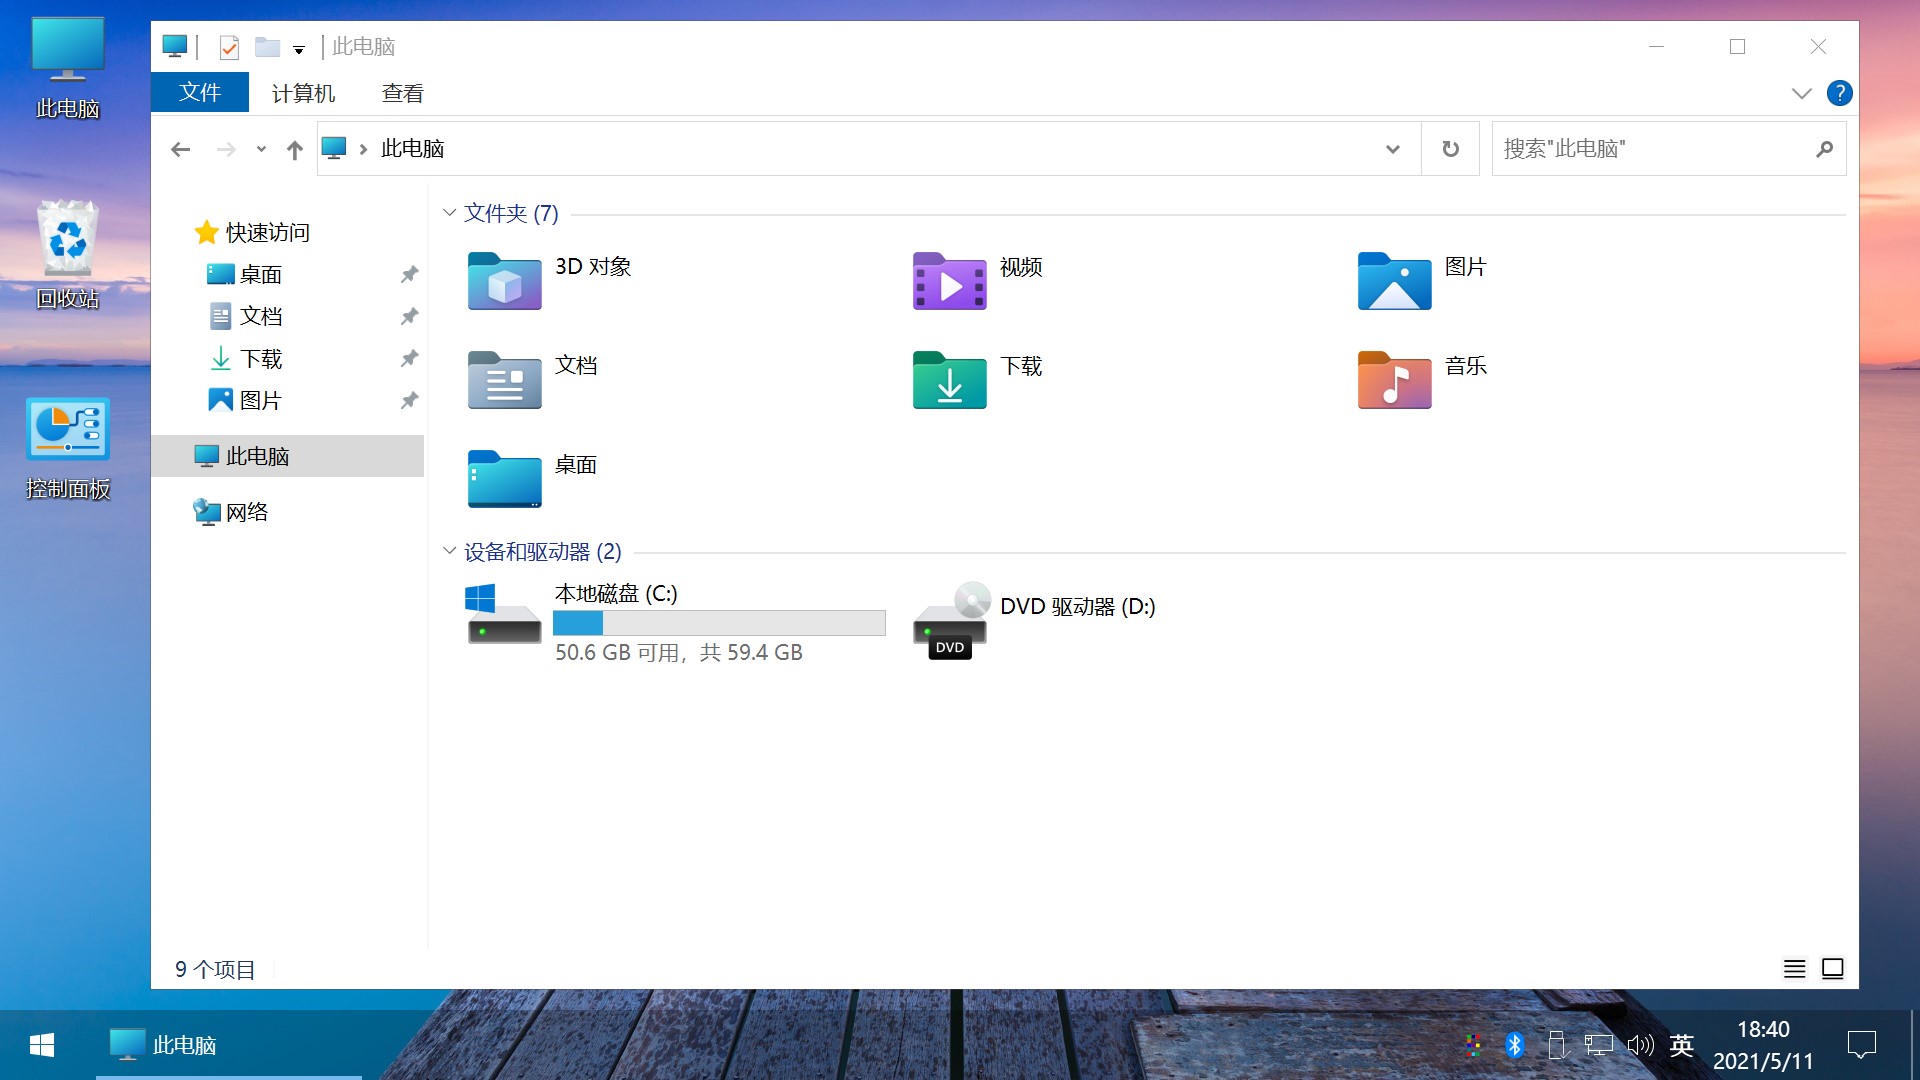Switch to the 查看 ribbon tab
Image resolution: width=1920 pixels, height=1080 pixels.
tap(402, 92)
